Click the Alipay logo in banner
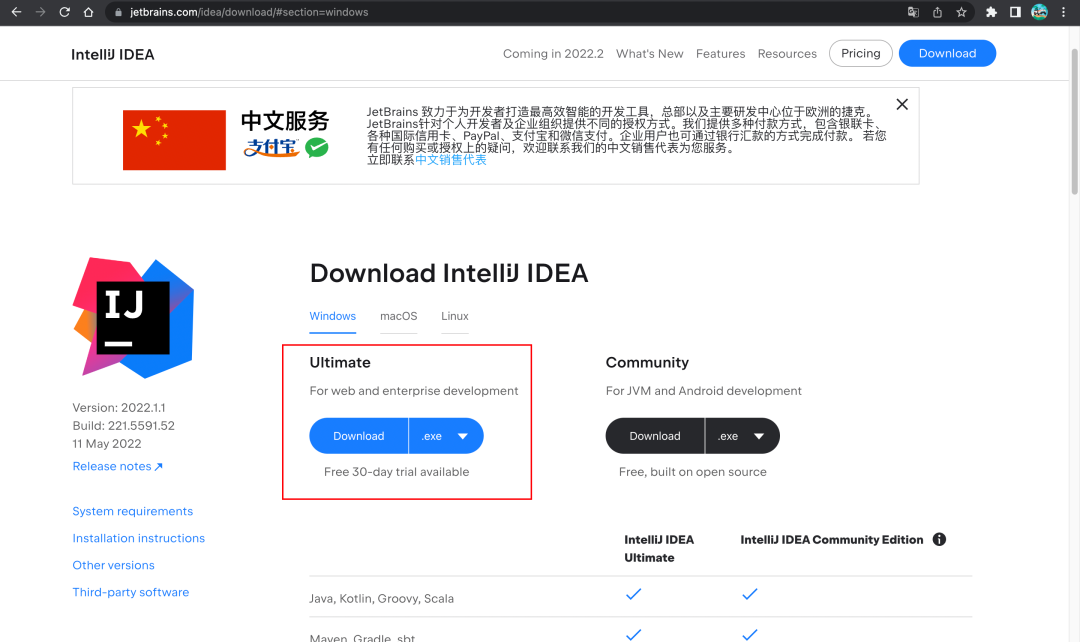The height and width of the screenshot is (642, 1080). 271,147
